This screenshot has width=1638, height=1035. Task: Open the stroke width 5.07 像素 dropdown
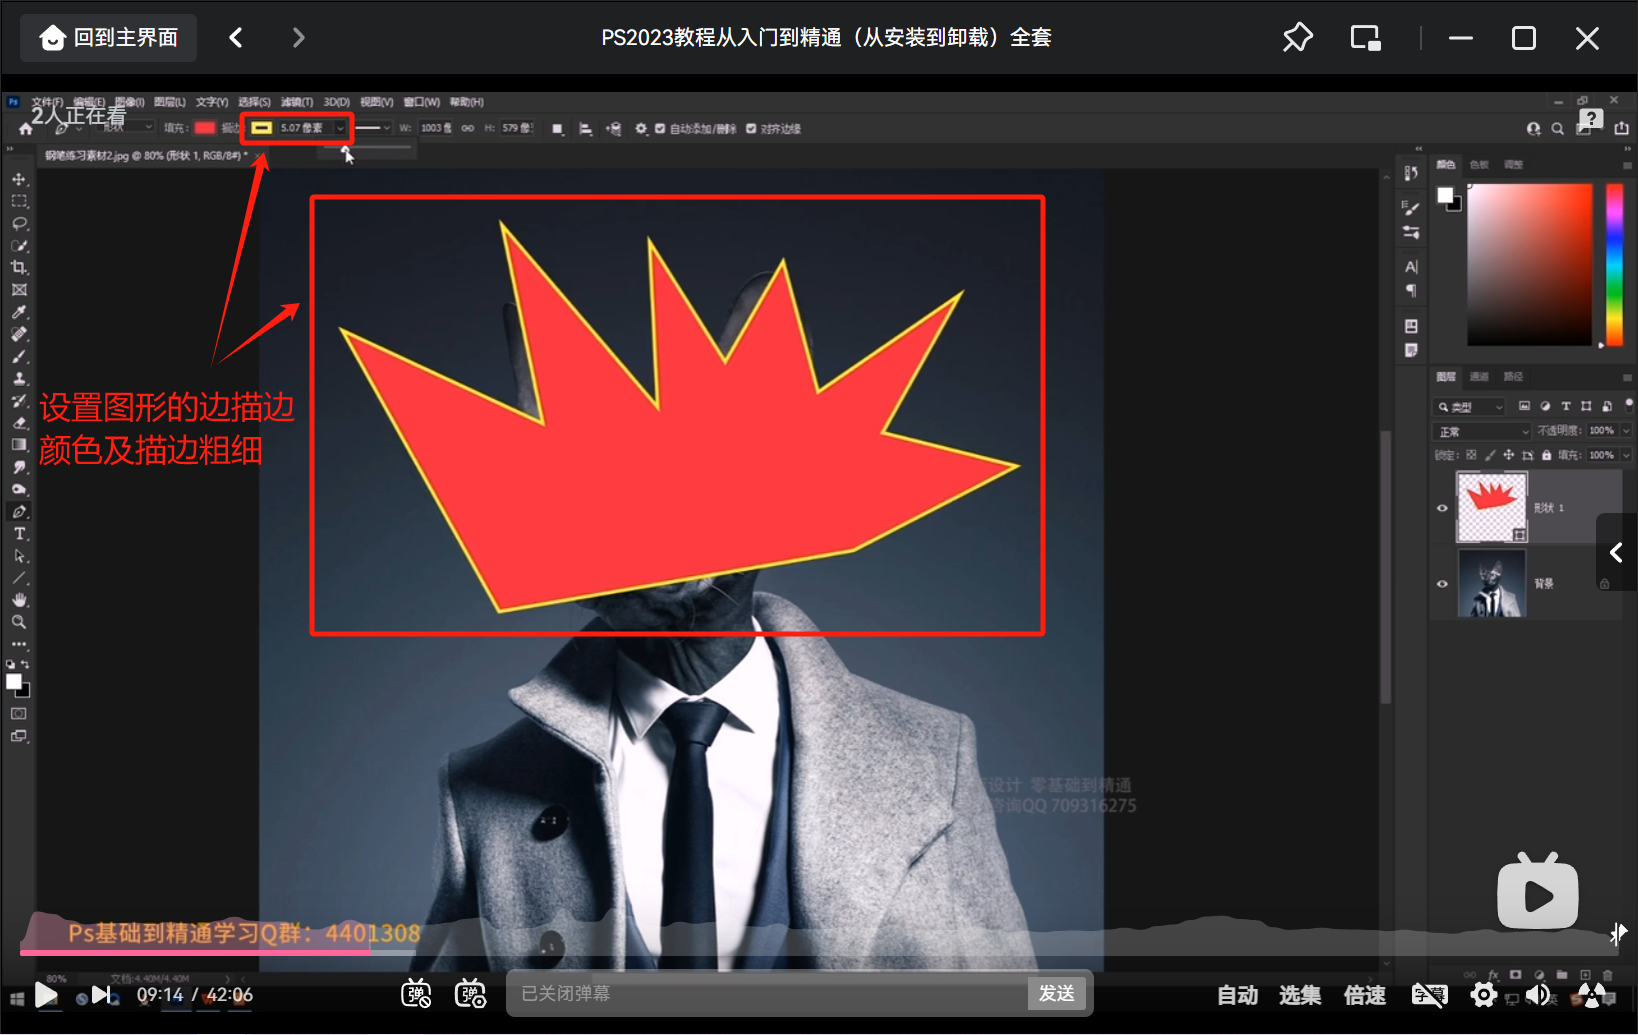click(340, 128)
